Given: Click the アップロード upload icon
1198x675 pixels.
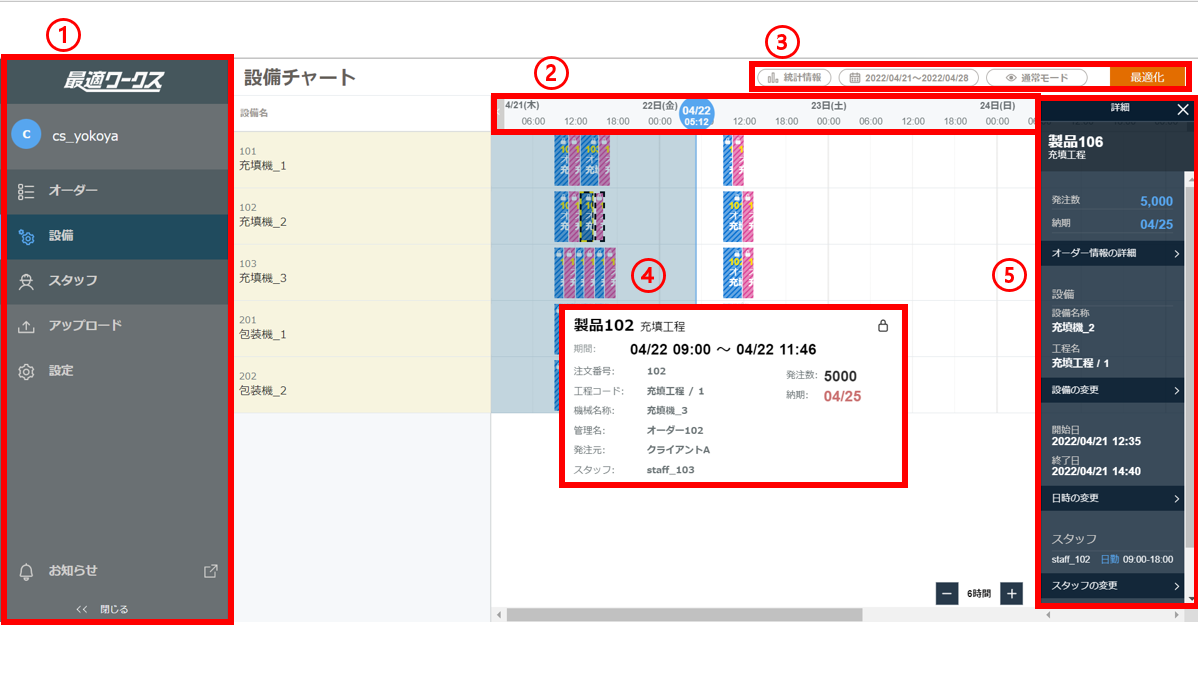Looking at the screenshot, I should pos(26,326).
